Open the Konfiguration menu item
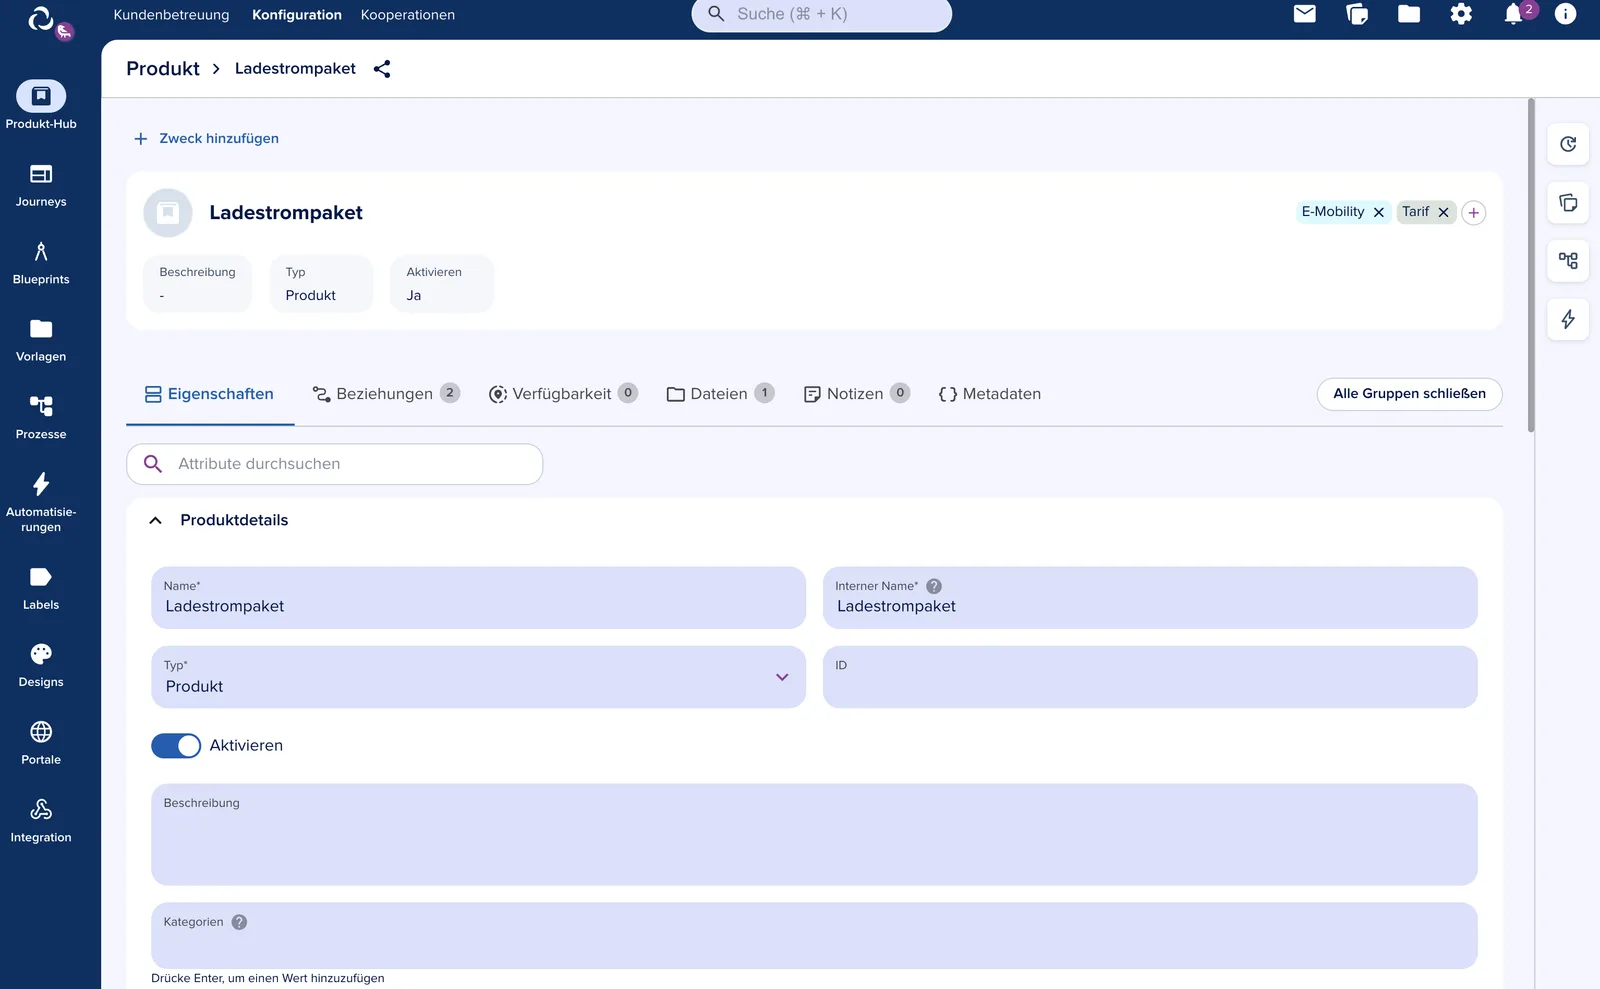The image size is (1600, 989). 297,15
